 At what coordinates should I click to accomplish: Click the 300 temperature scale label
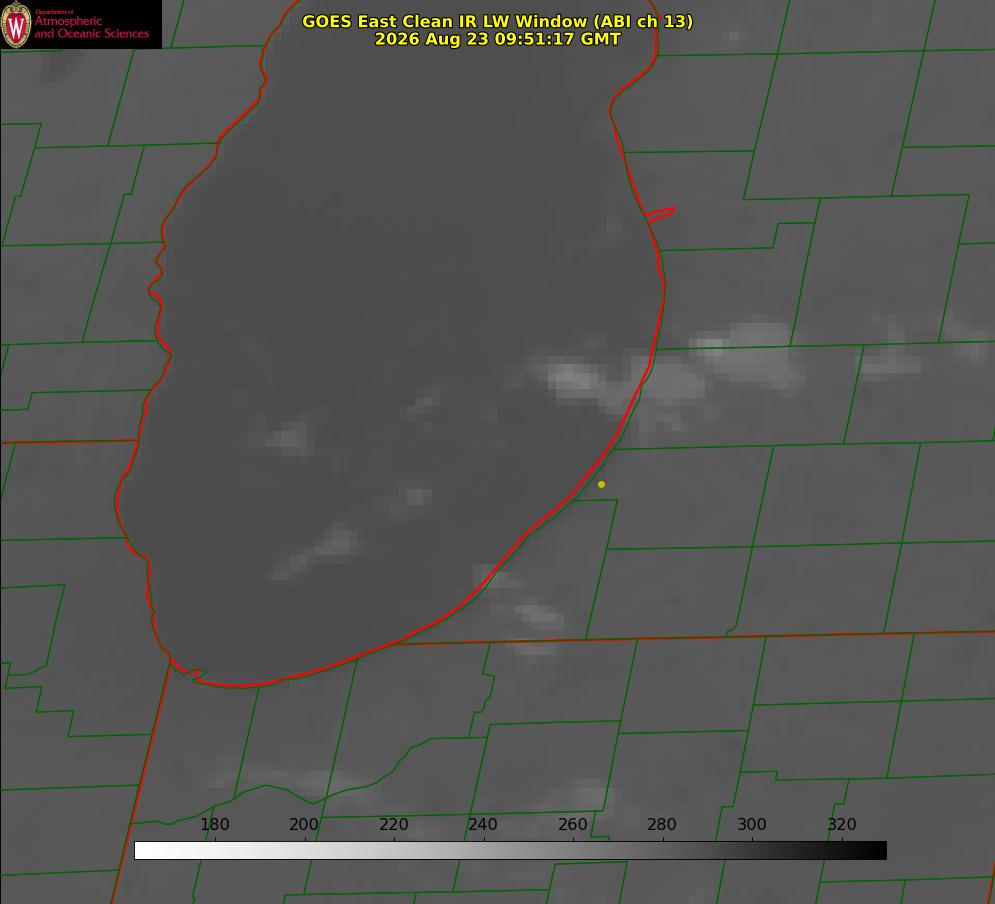(751, 824)
